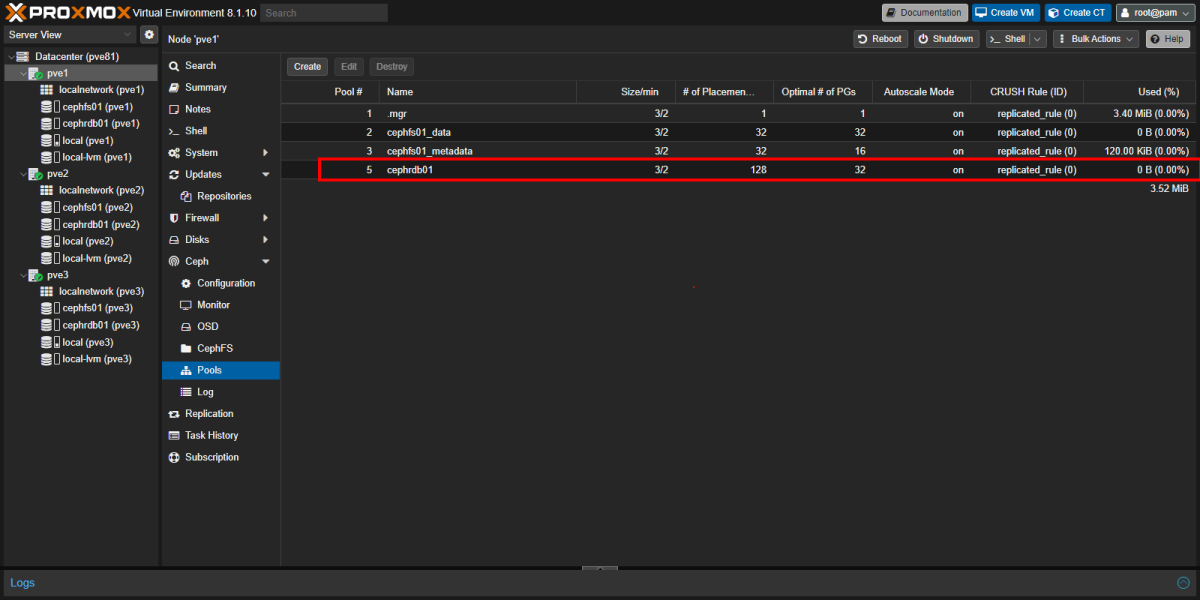Select the Pools menu item
Screen dimensions: 1200x600
tap(221, 370)
